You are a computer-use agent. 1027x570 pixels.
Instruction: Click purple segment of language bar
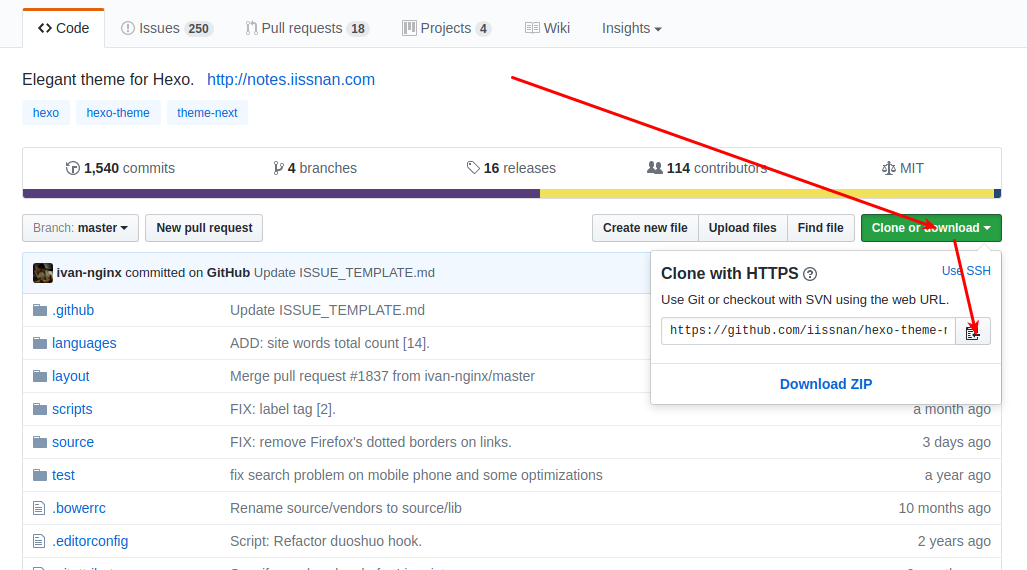281,194
